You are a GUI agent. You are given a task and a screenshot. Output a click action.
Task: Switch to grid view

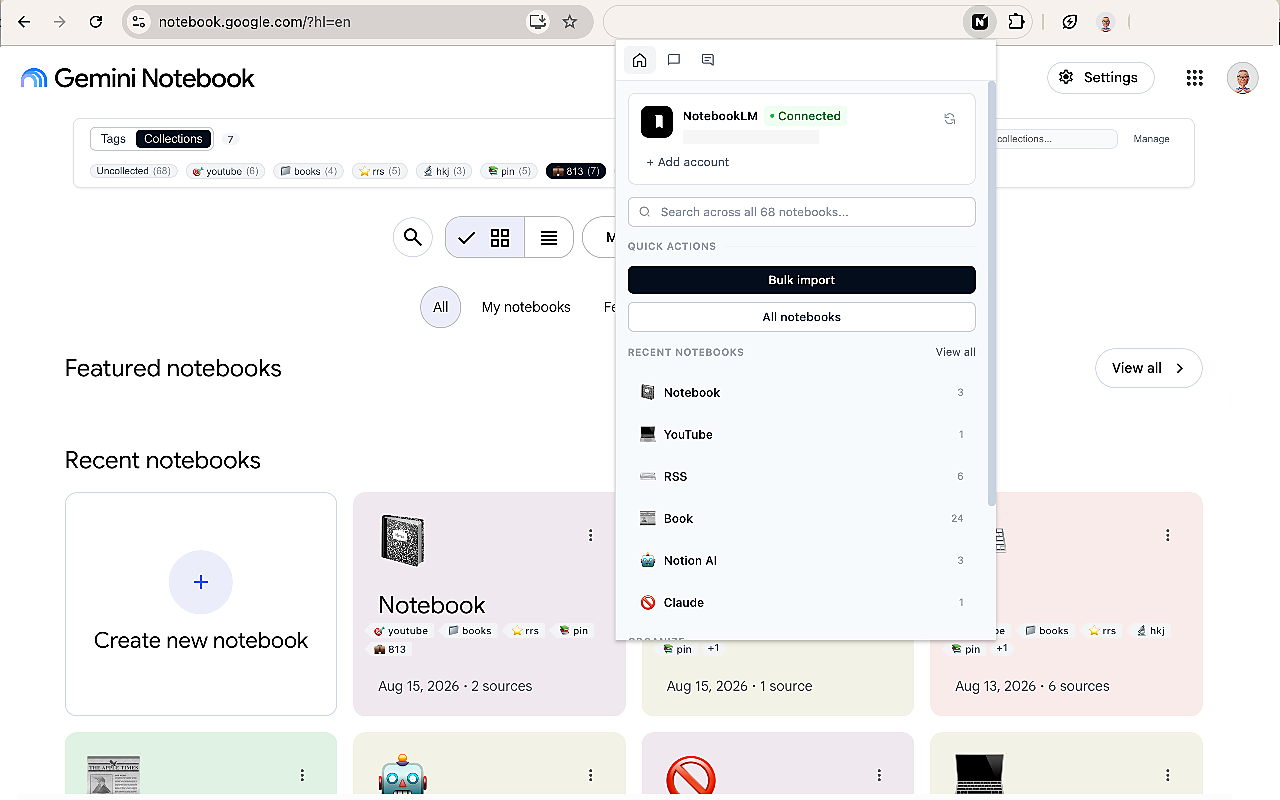[x=500, y=237]
